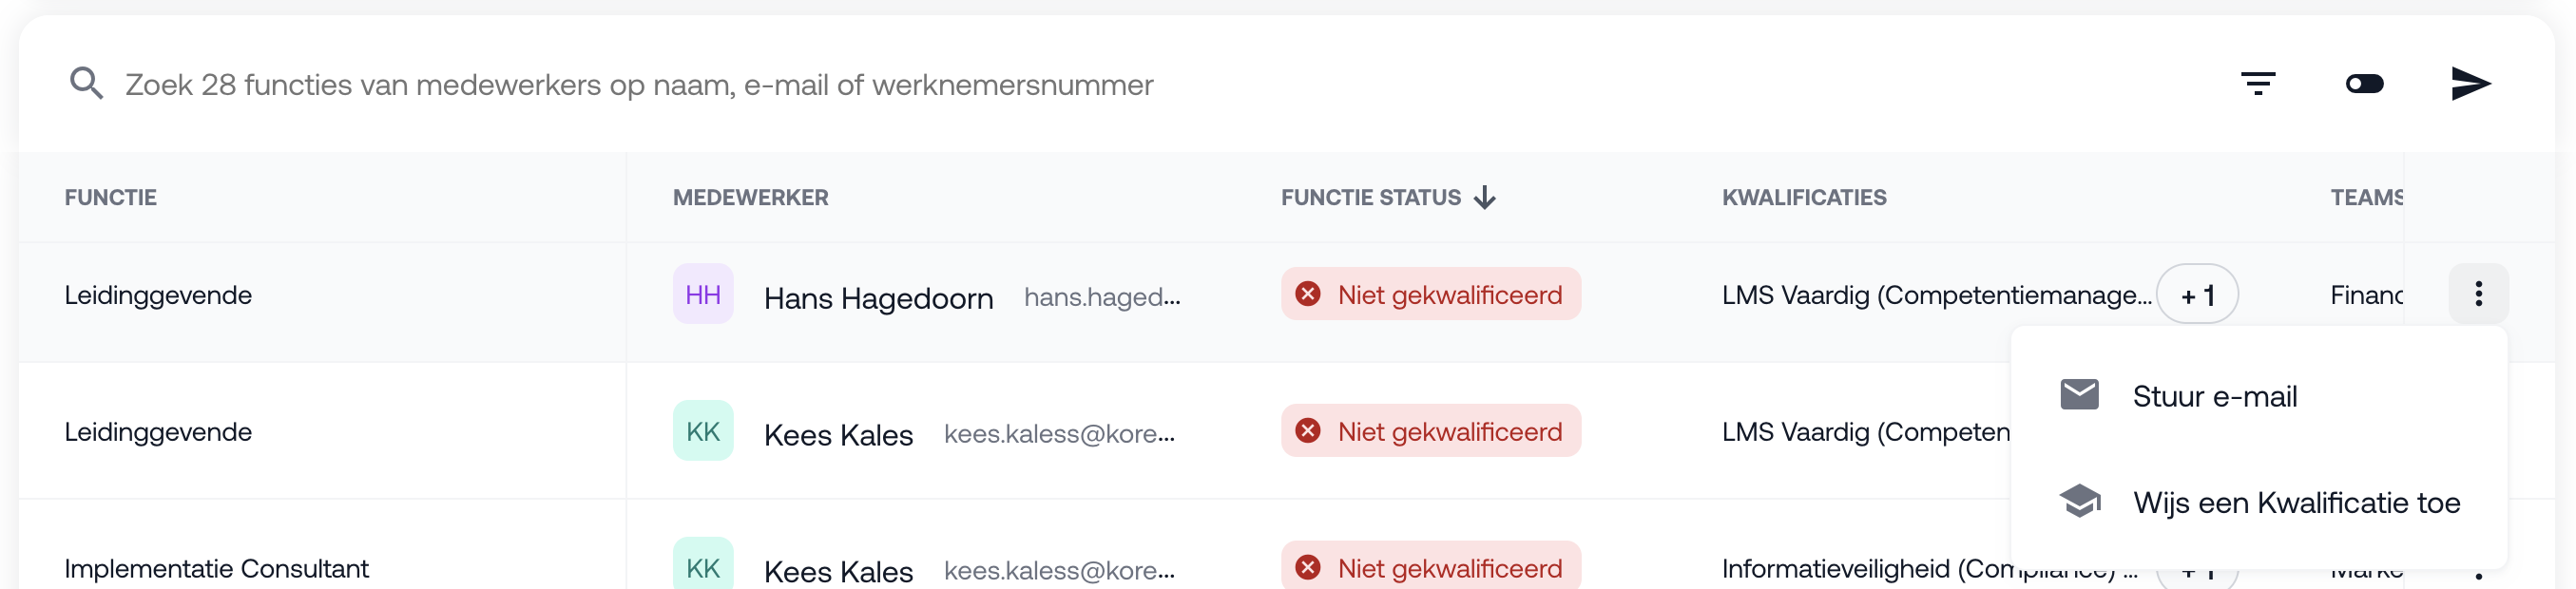Open the filter options icon
This screenshot has width=2576, height=589.
2257,84
